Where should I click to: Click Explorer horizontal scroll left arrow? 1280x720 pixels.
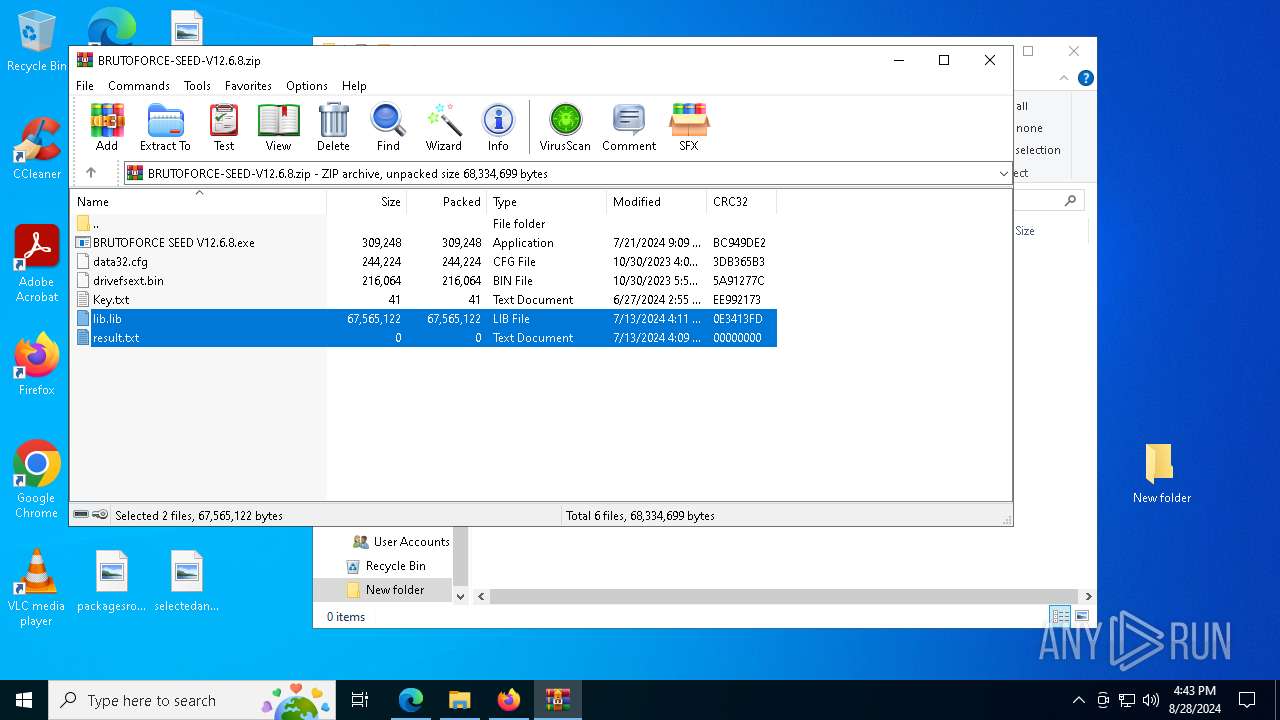click(x=481, y=597)
